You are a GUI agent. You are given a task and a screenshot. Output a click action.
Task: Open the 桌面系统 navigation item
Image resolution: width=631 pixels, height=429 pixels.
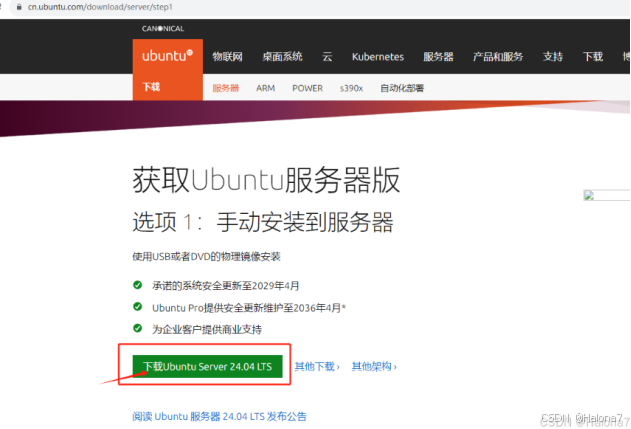(282, 57)
